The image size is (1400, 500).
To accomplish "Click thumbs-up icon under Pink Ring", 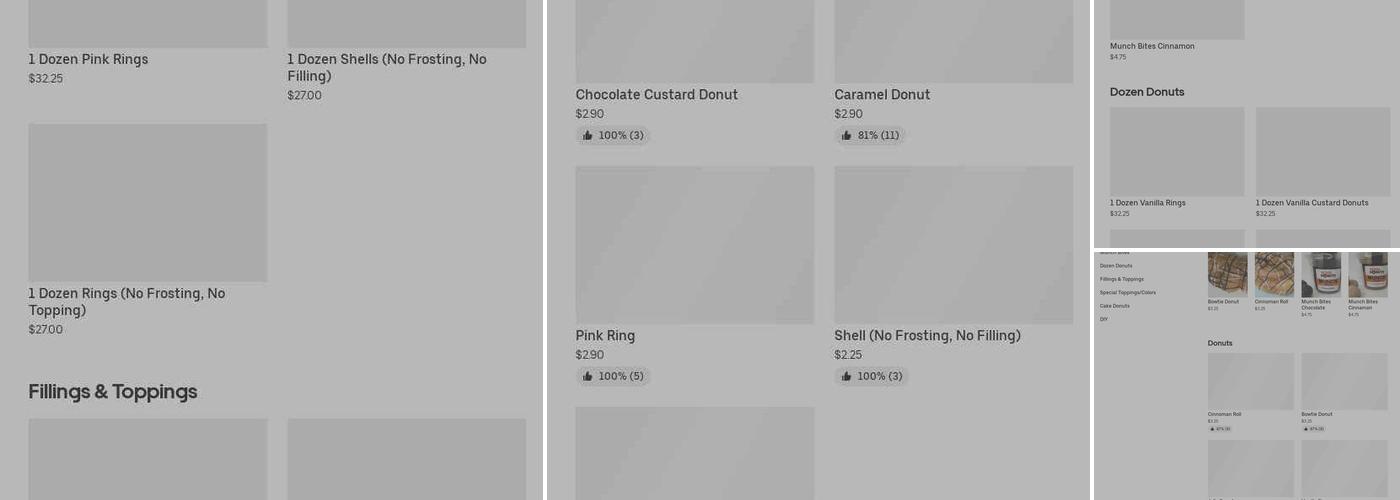I will click(588, 377).
